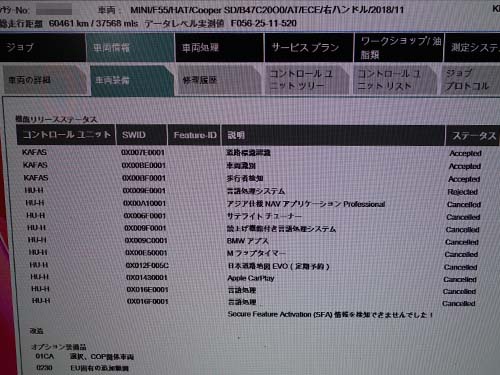Select the SWID 0X006F0001 cell
This screenshot has width=500, height=375.
click(x=145, y=216)
